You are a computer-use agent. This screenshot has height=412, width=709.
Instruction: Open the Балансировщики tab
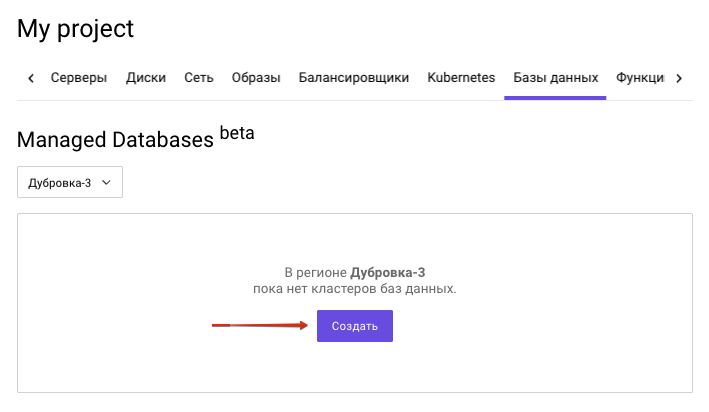click(x=353, y=78)
